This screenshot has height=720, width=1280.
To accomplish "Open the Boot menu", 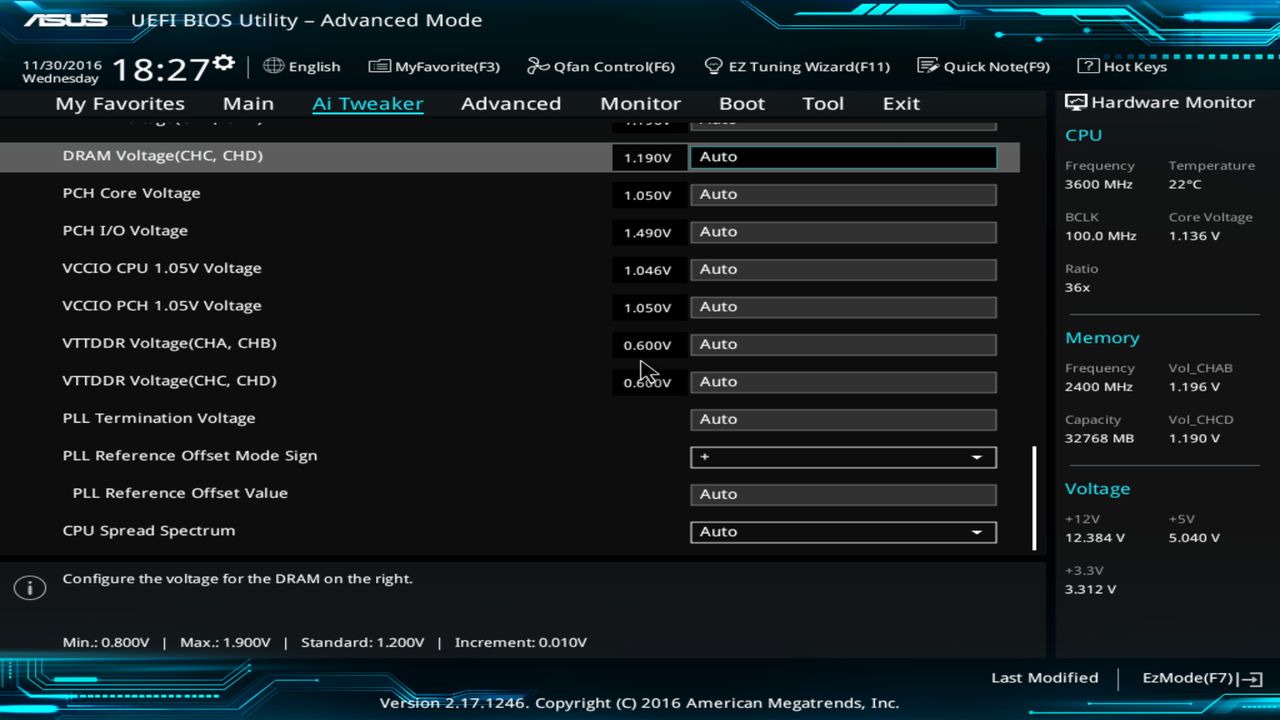I will pos(741,103).
